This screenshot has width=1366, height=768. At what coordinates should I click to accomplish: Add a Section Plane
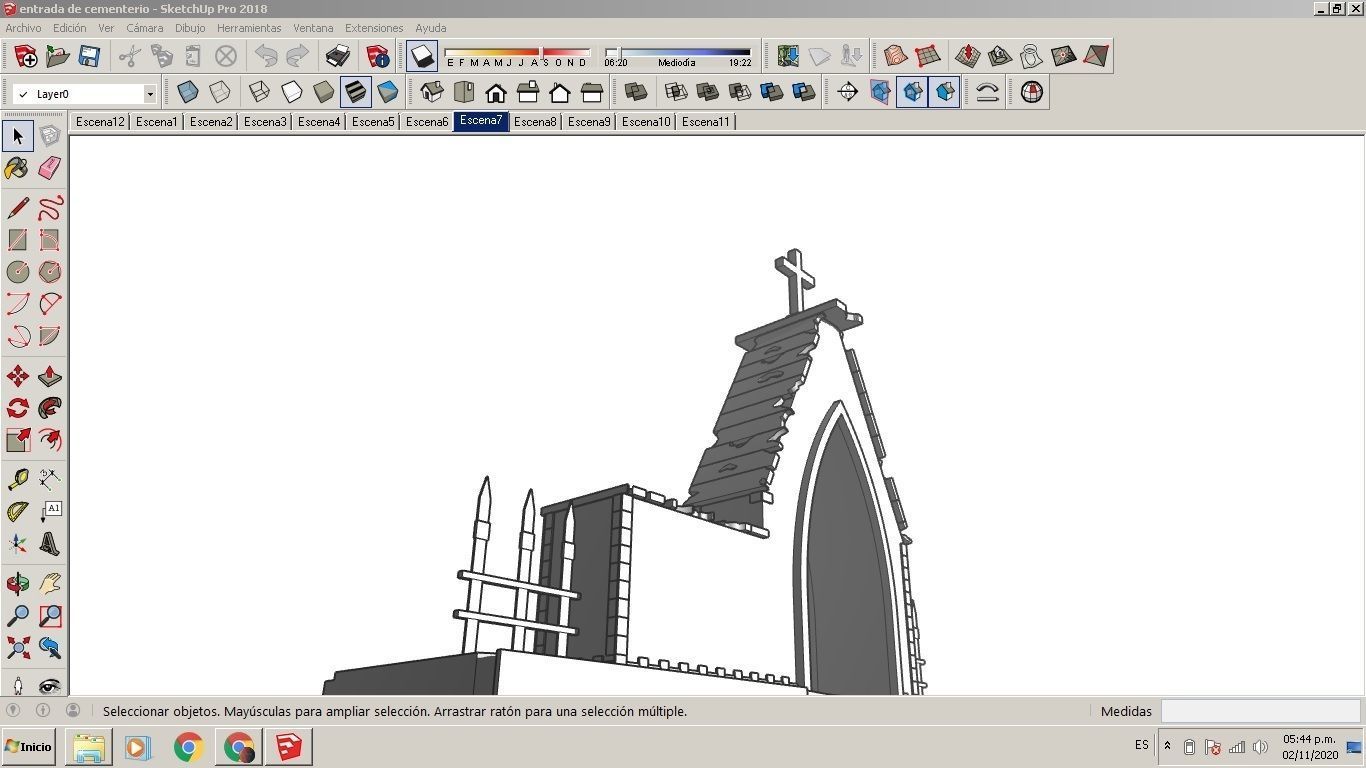pos(848,92)
